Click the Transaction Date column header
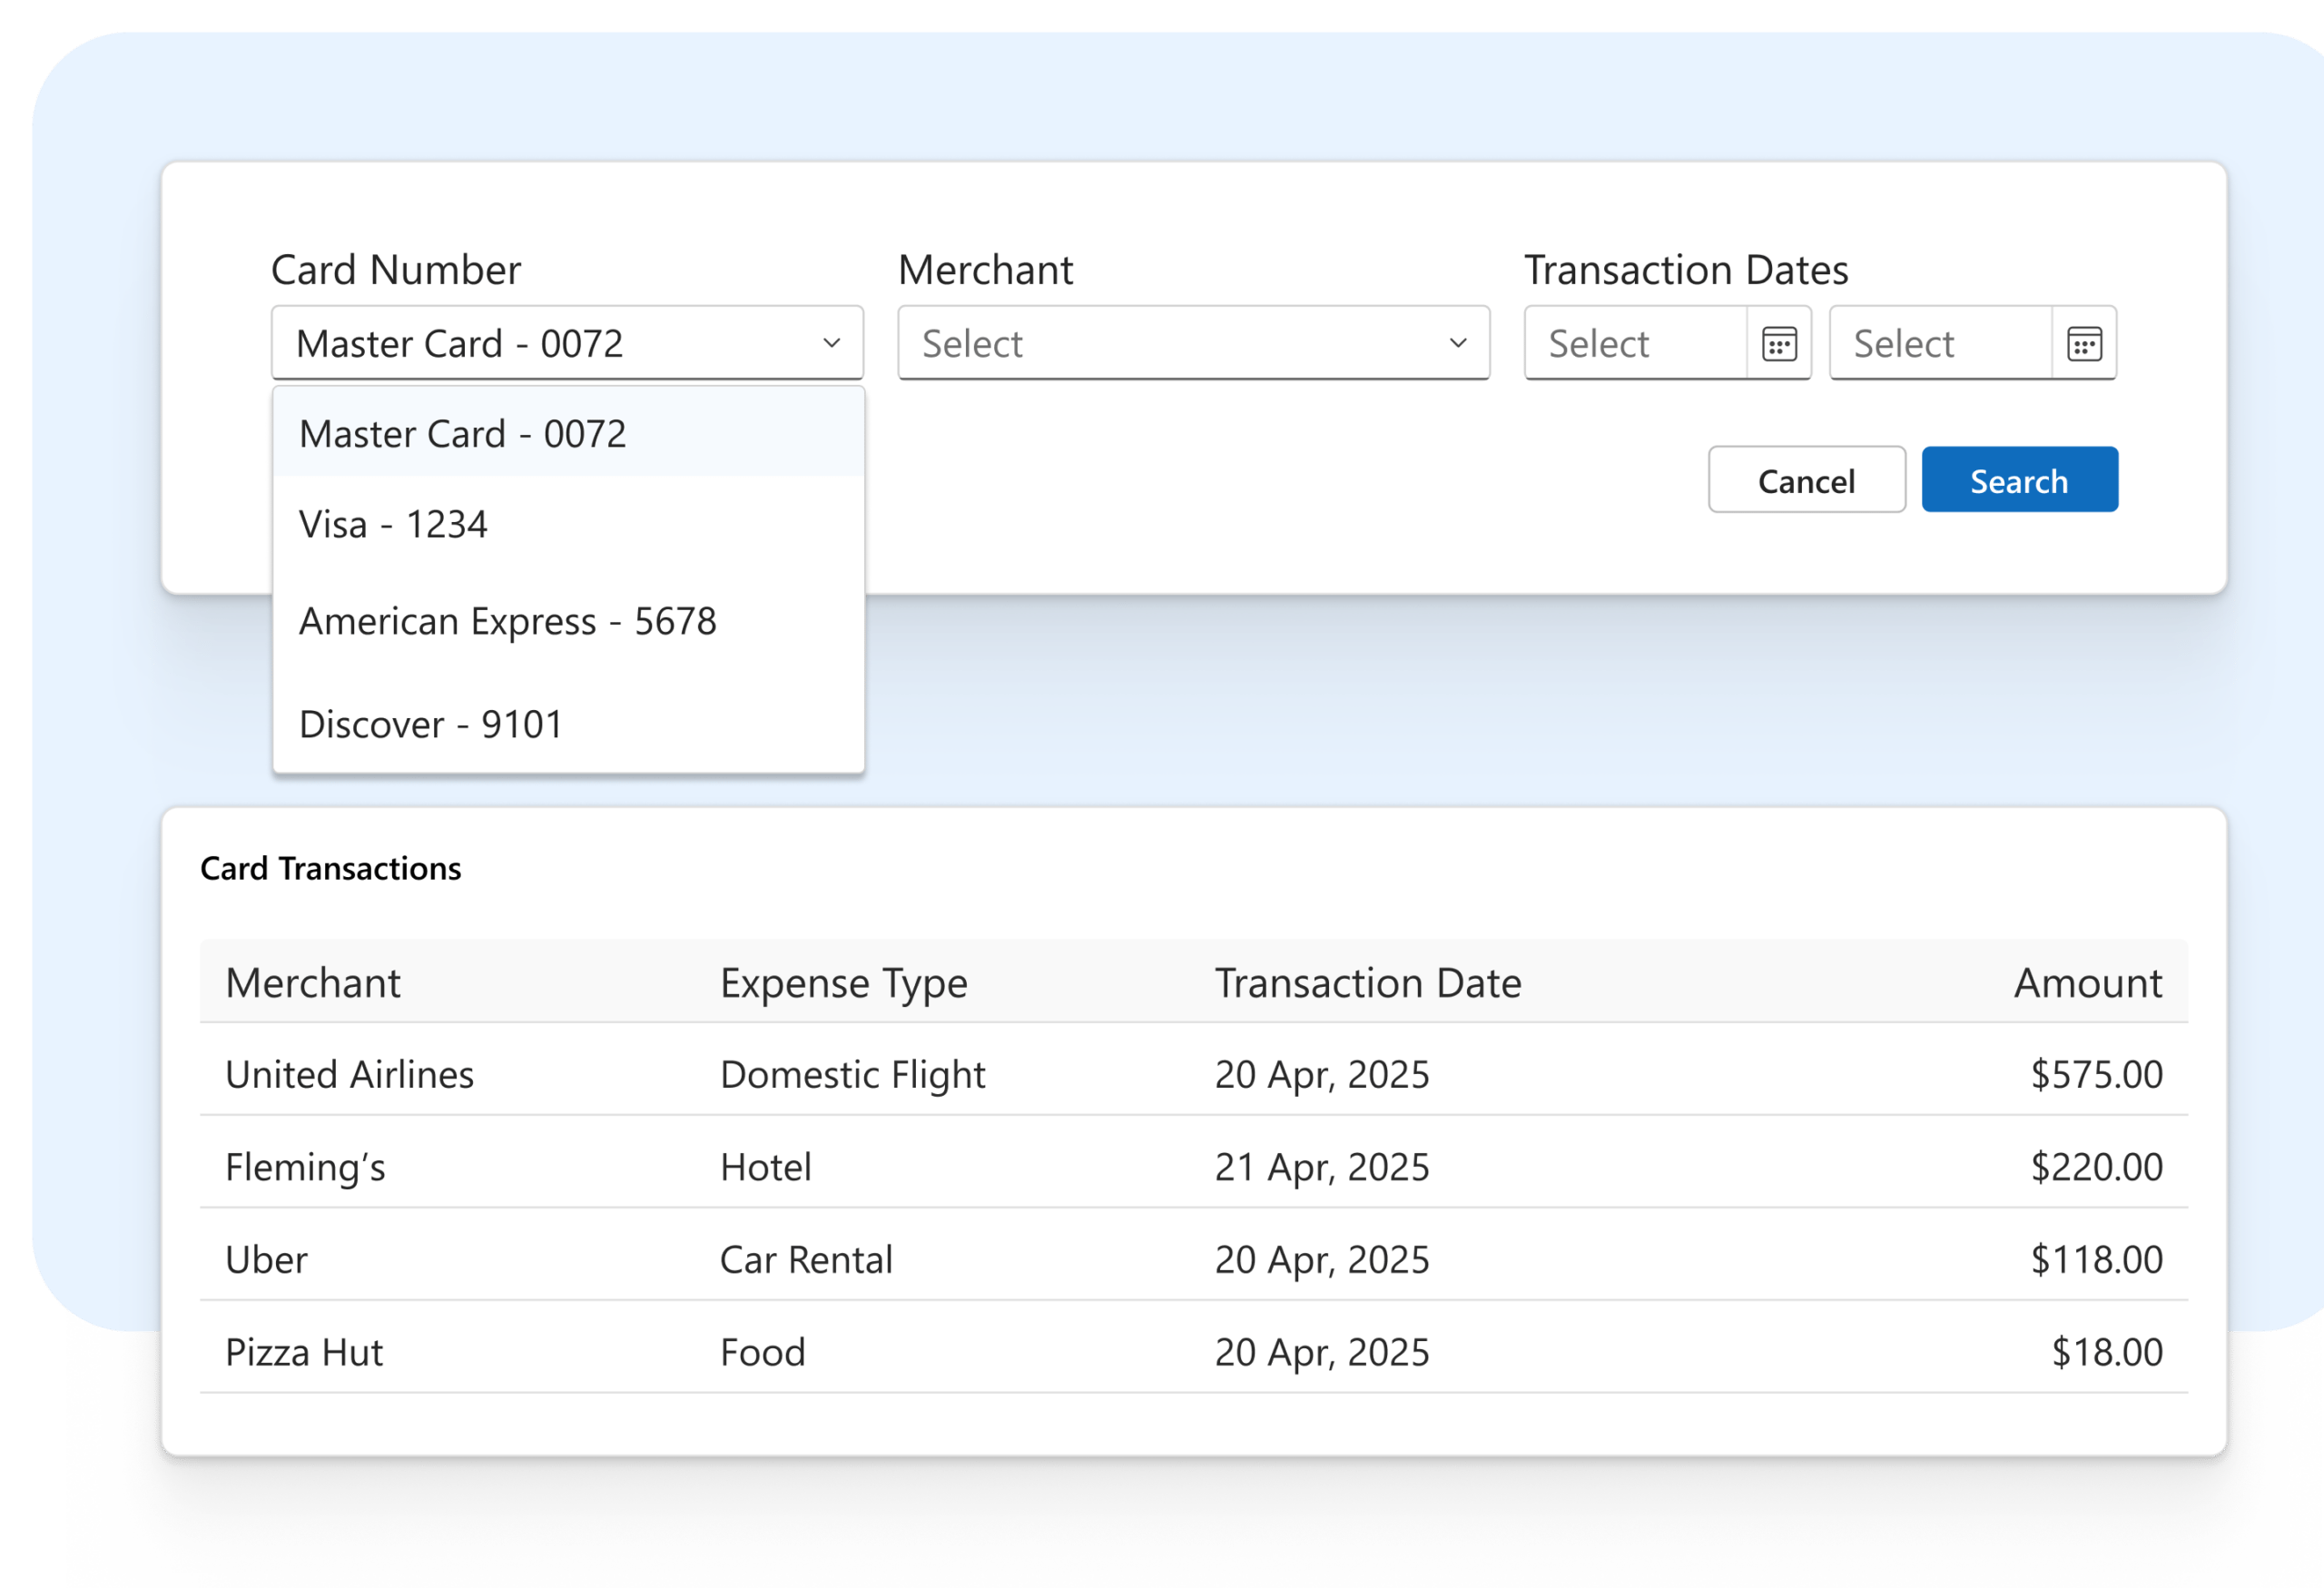This screenshot has height=1588, width=2324. tap(1367, 983)
